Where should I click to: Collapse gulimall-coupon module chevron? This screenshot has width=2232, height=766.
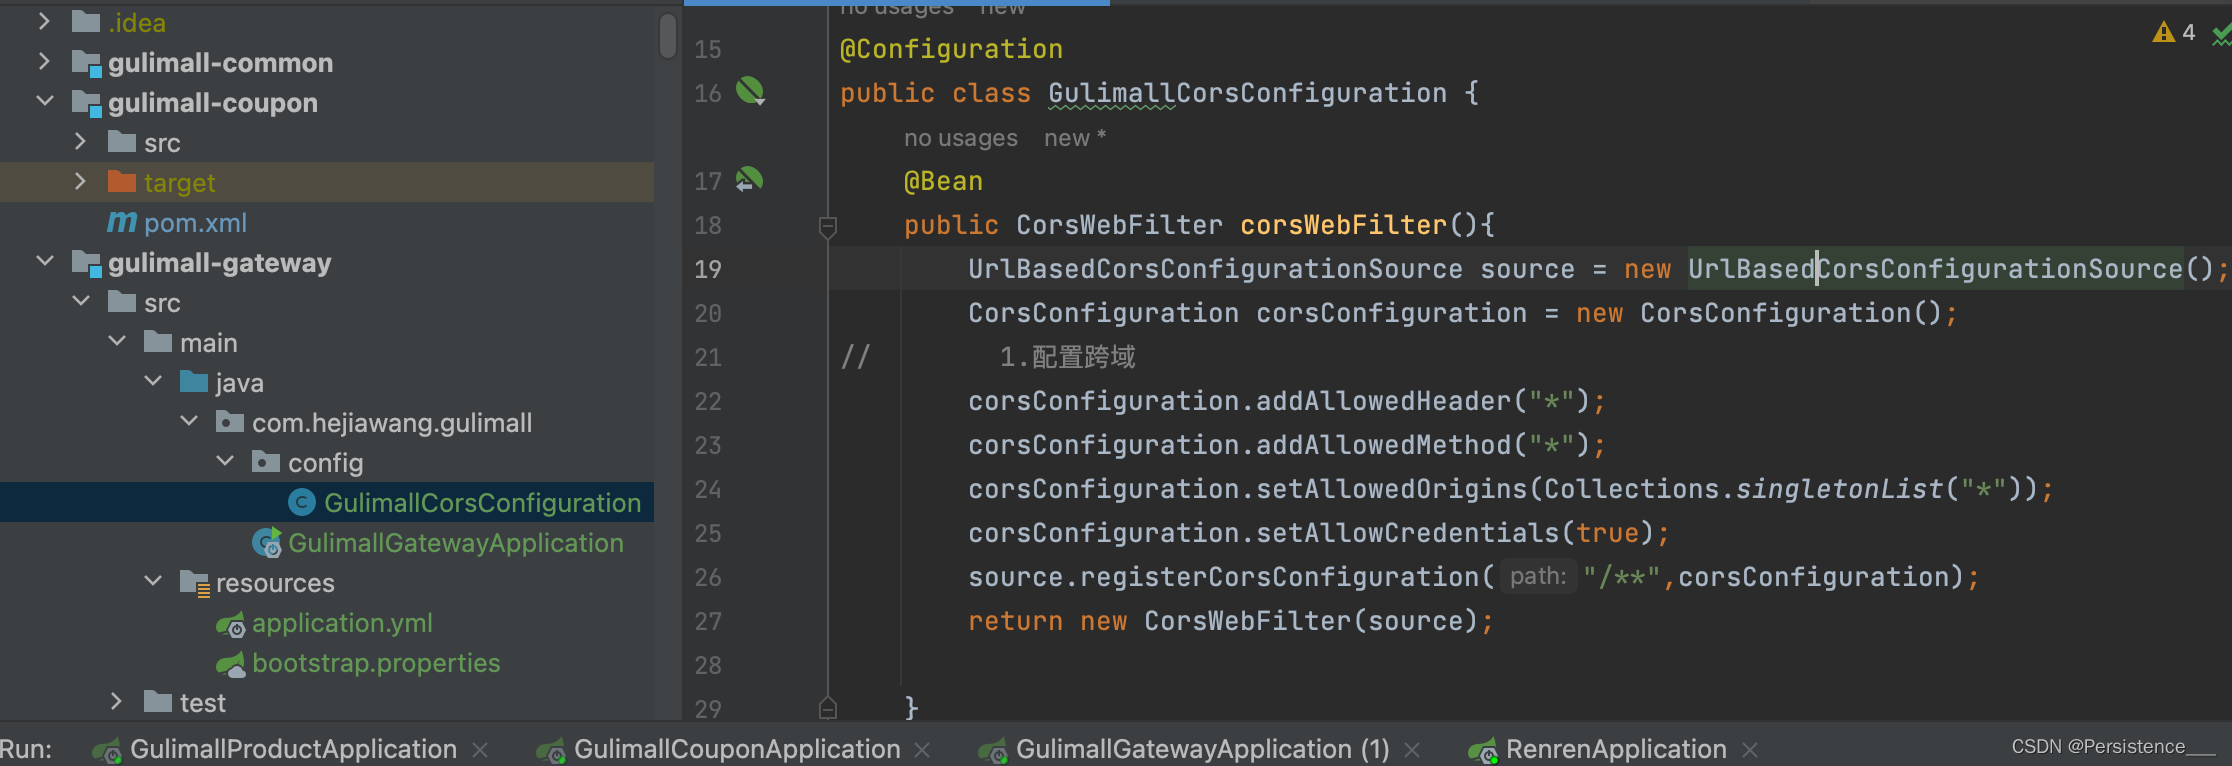[44, 101]
